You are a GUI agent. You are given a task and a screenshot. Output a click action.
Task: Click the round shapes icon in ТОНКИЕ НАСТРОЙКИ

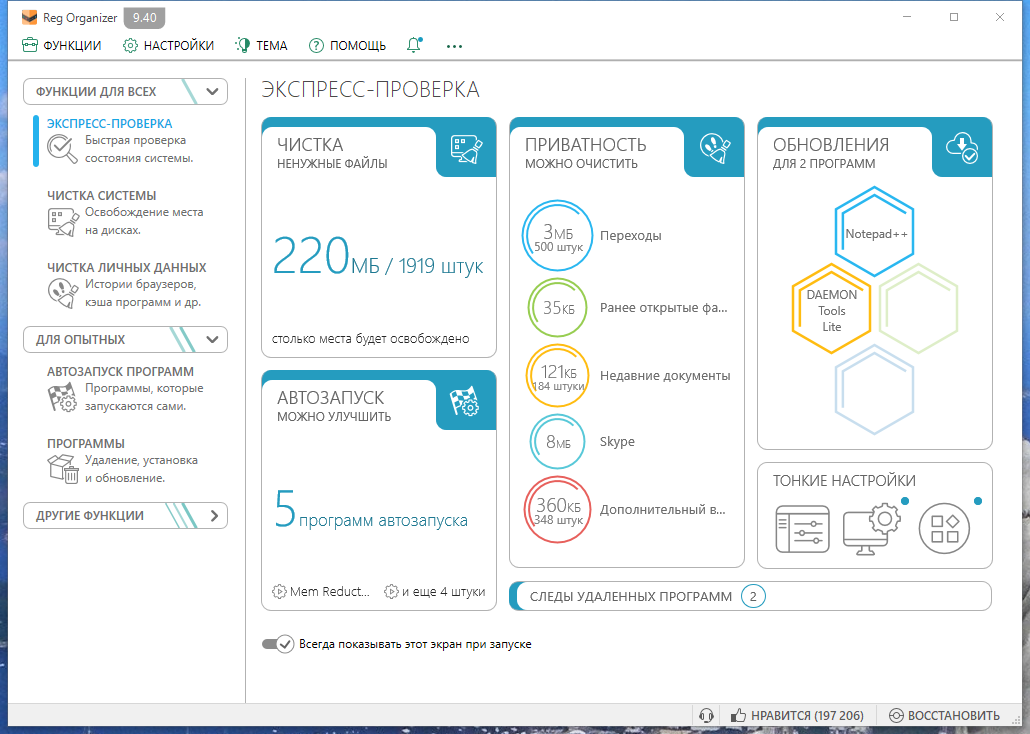944,531
